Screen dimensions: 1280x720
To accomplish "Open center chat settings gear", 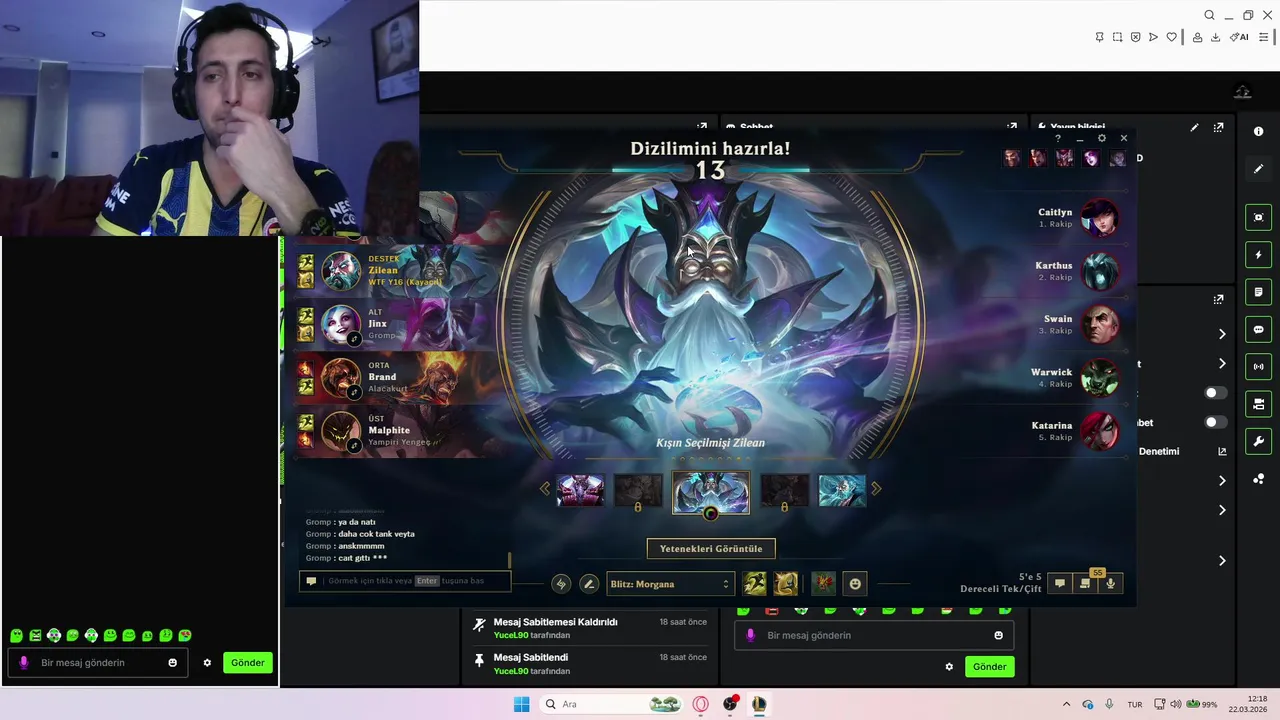I will (x=949, y=667).
